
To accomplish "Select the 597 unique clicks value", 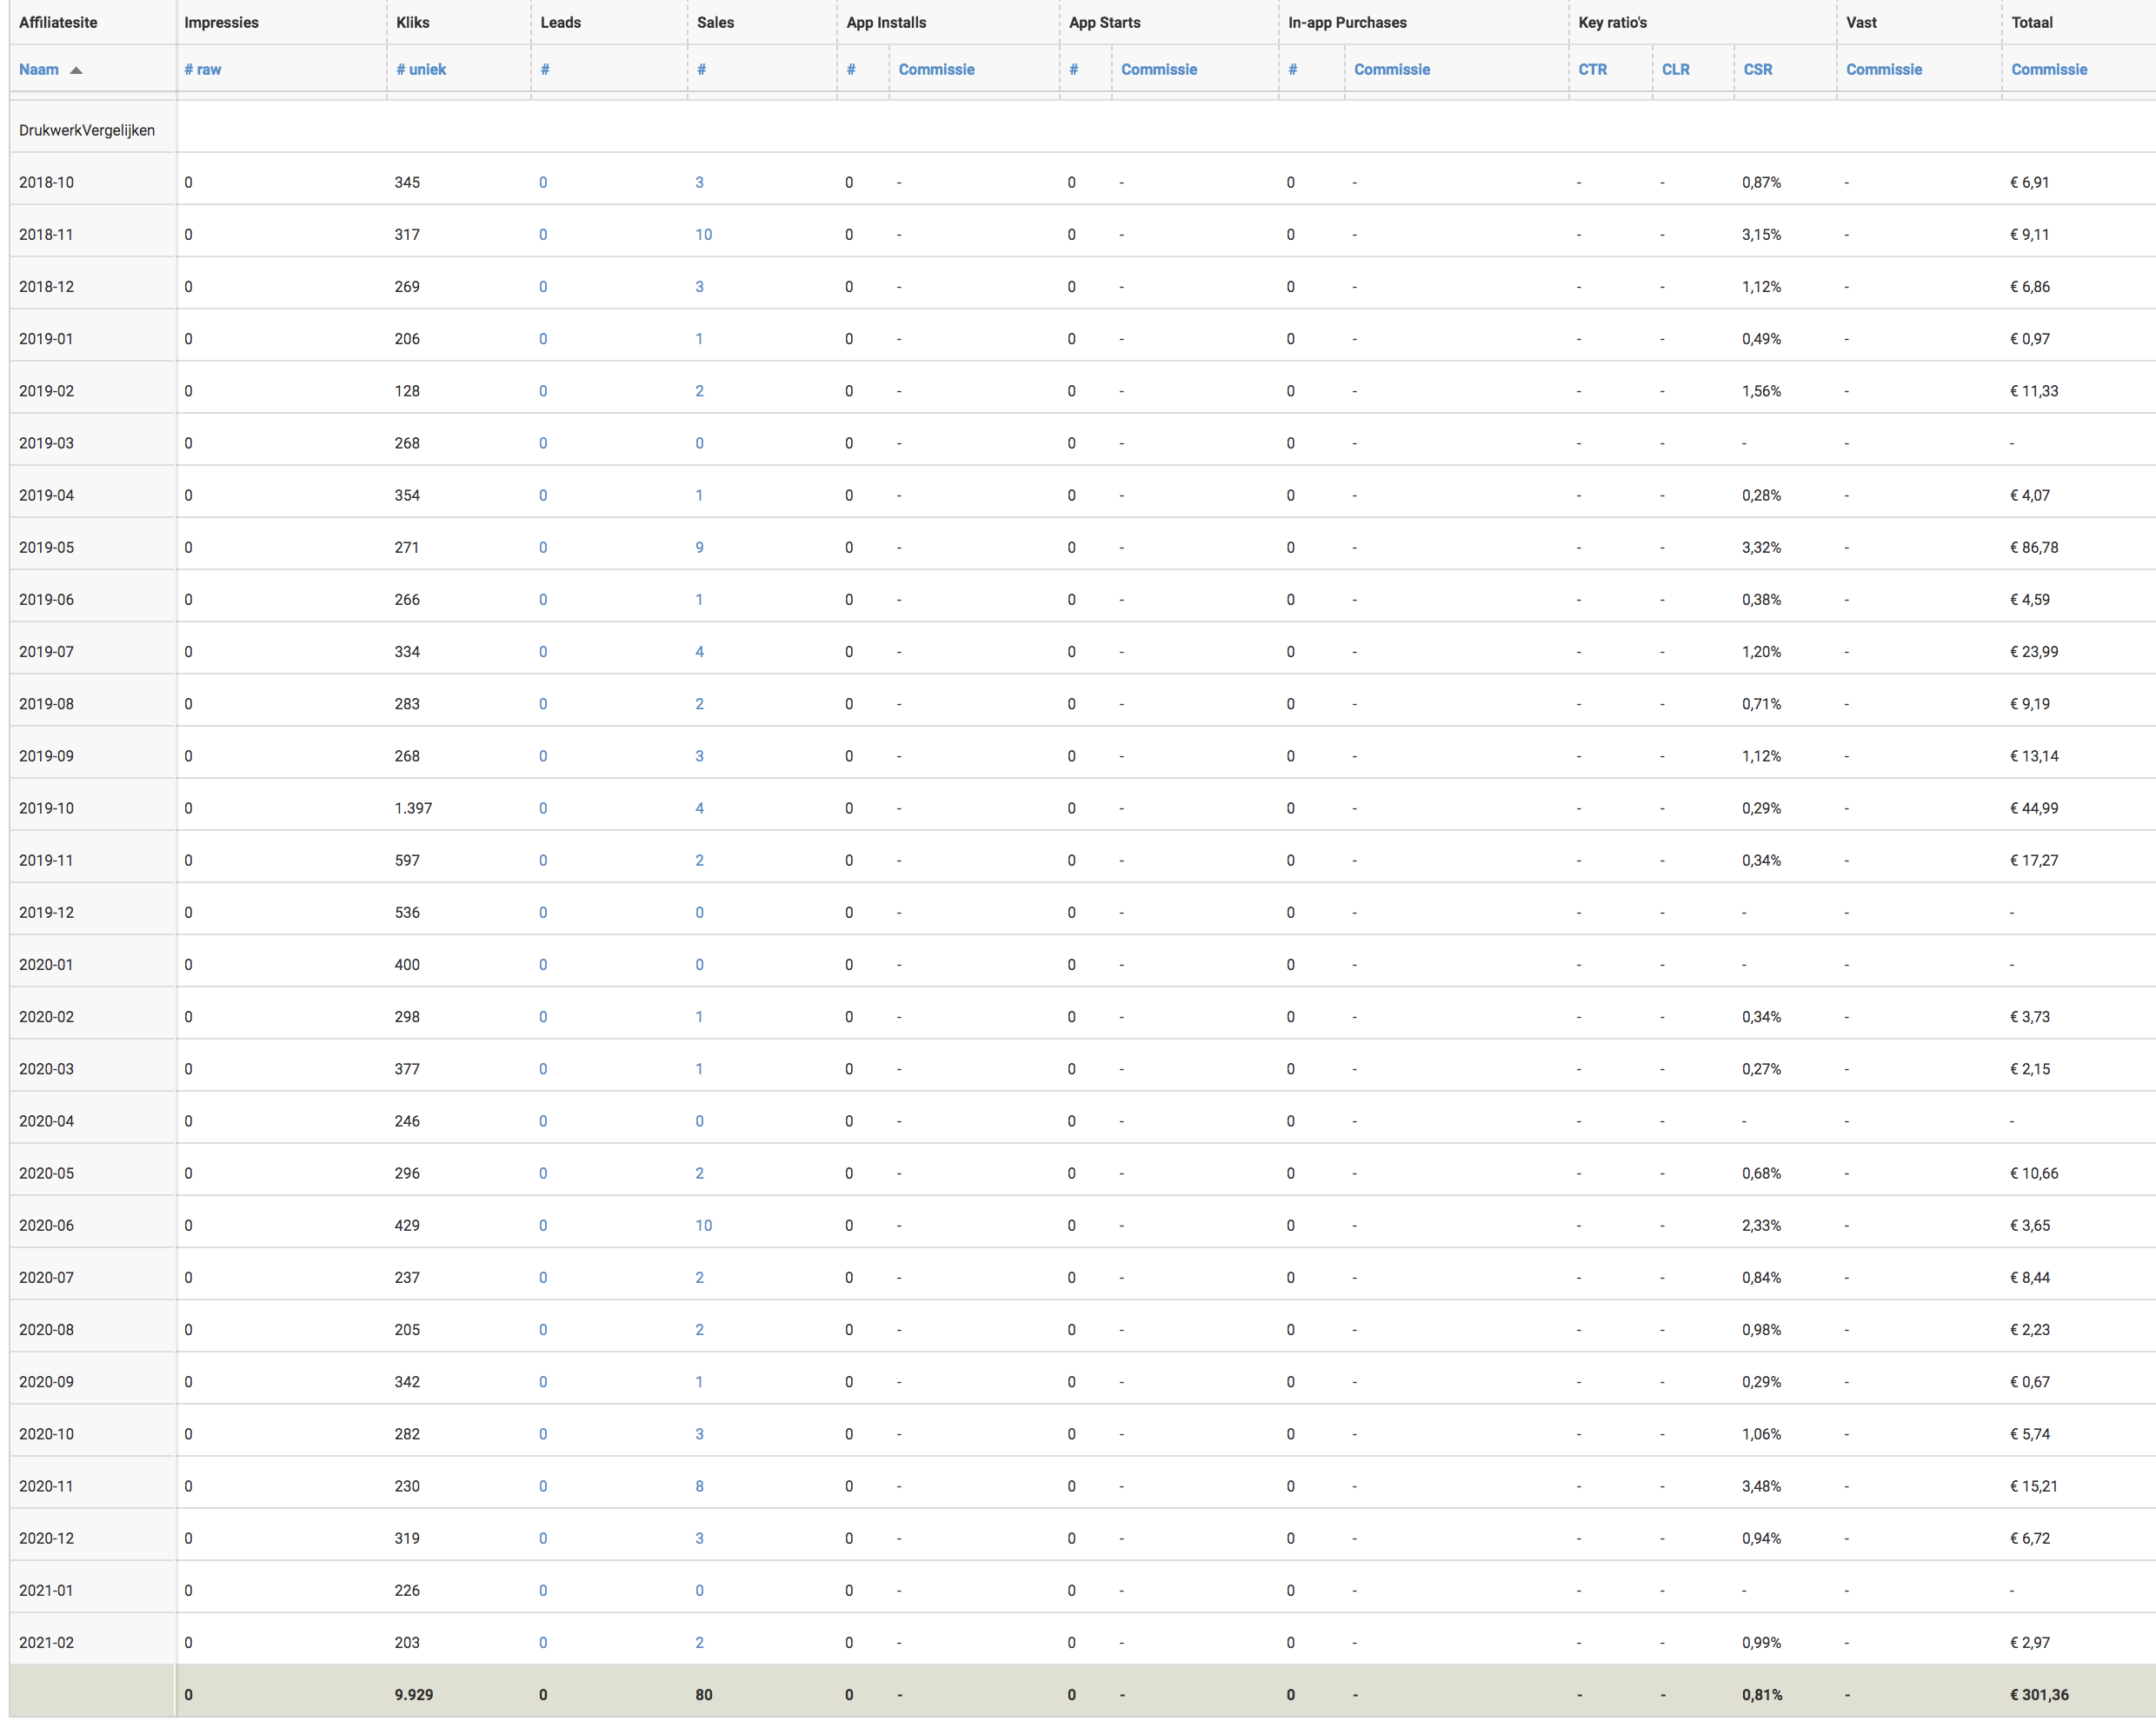I will point(407,860).
